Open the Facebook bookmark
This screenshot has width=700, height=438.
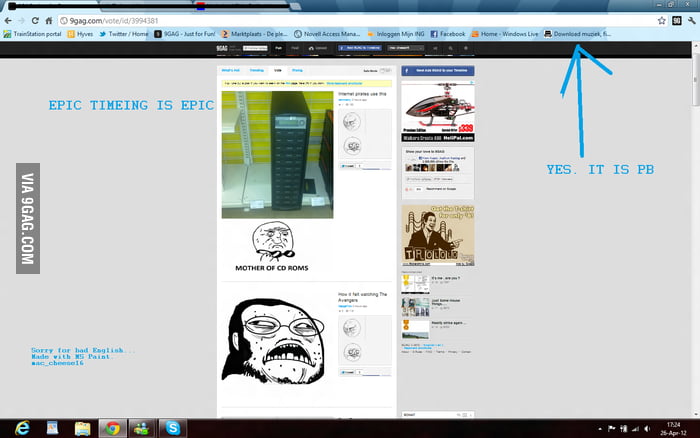[x=448, y=34]
